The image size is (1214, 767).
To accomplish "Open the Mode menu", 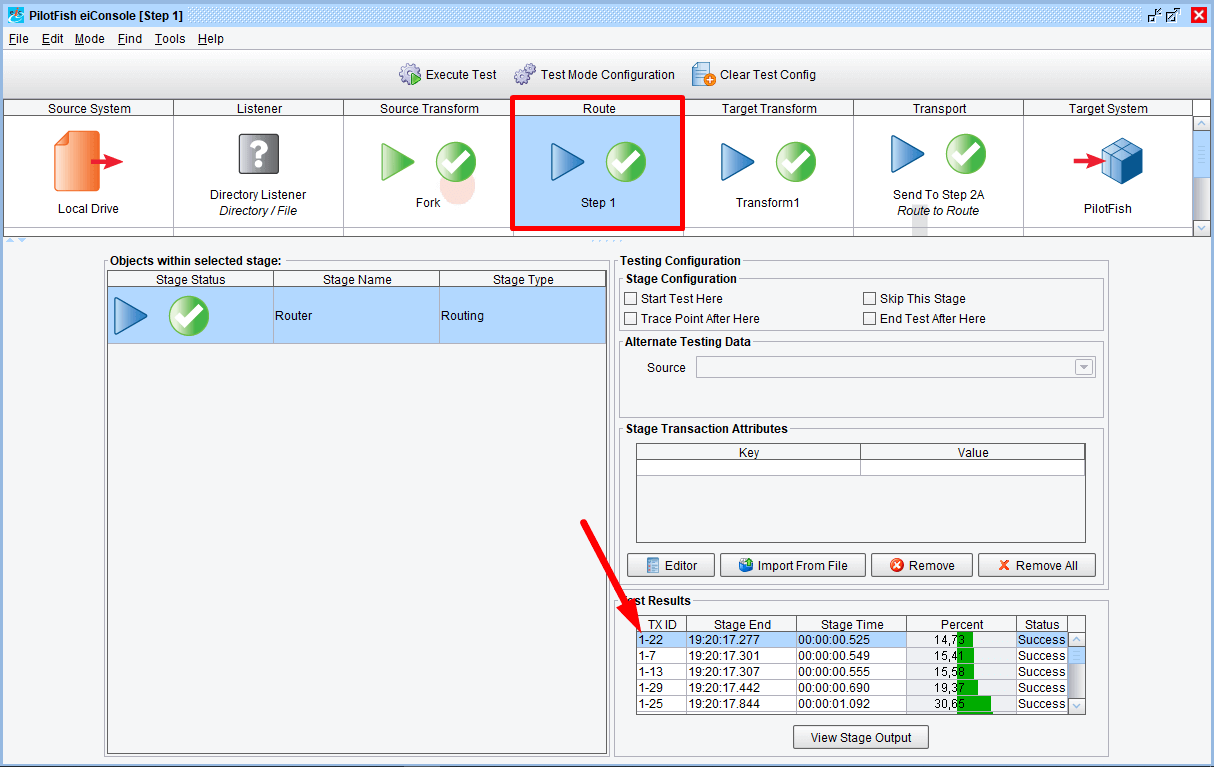I will [x=90, y=39].
